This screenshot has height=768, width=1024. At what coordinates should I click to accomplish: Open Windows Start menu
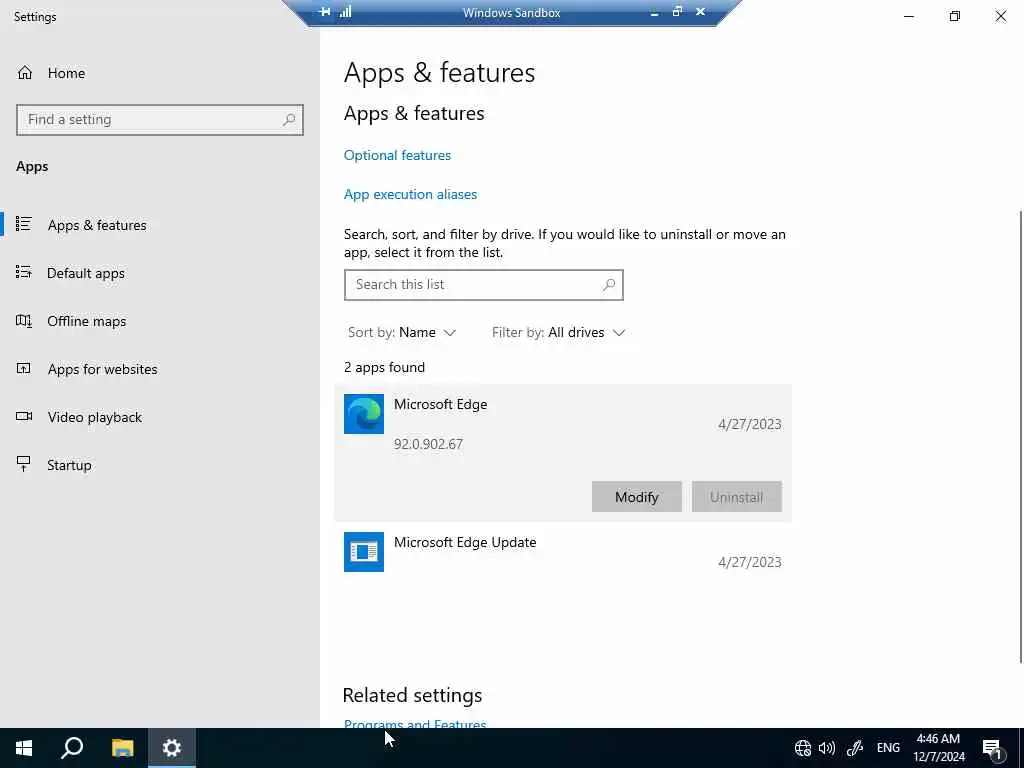point(24,748)
